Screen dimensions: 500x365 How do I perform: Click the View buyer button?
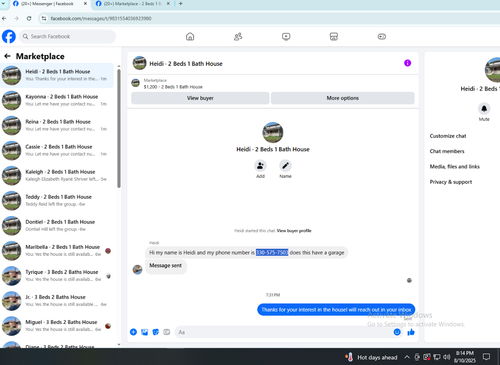coord(200,98)
